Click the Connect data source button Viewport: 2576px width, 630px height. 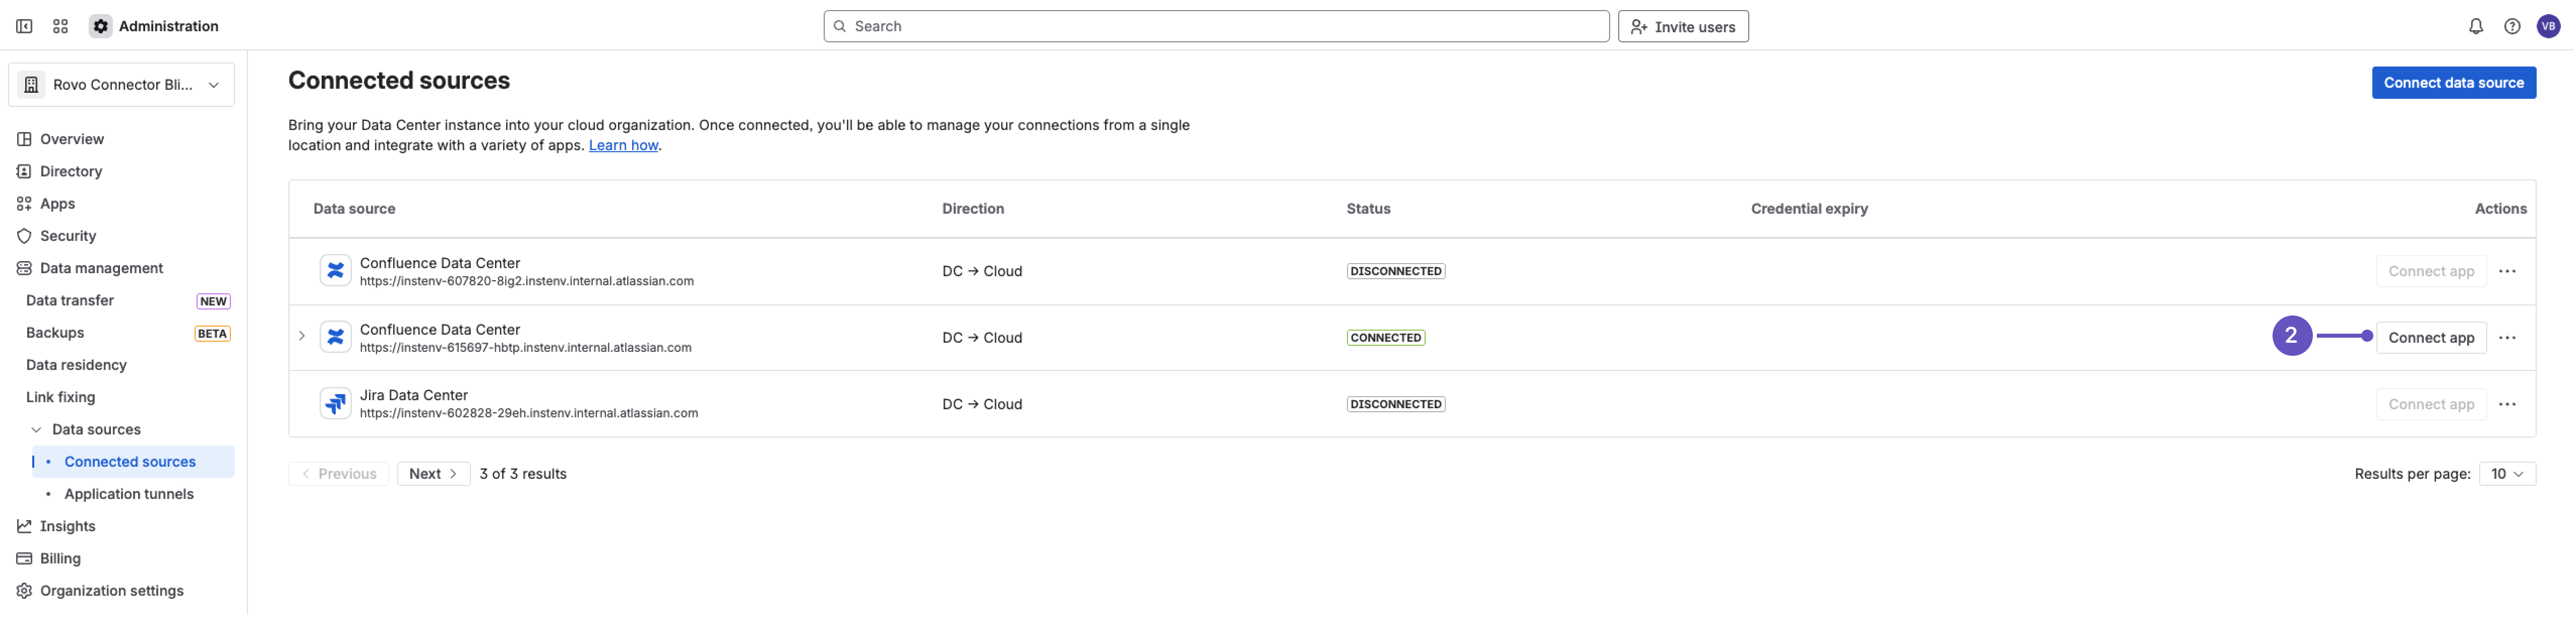pos(2453,82)
